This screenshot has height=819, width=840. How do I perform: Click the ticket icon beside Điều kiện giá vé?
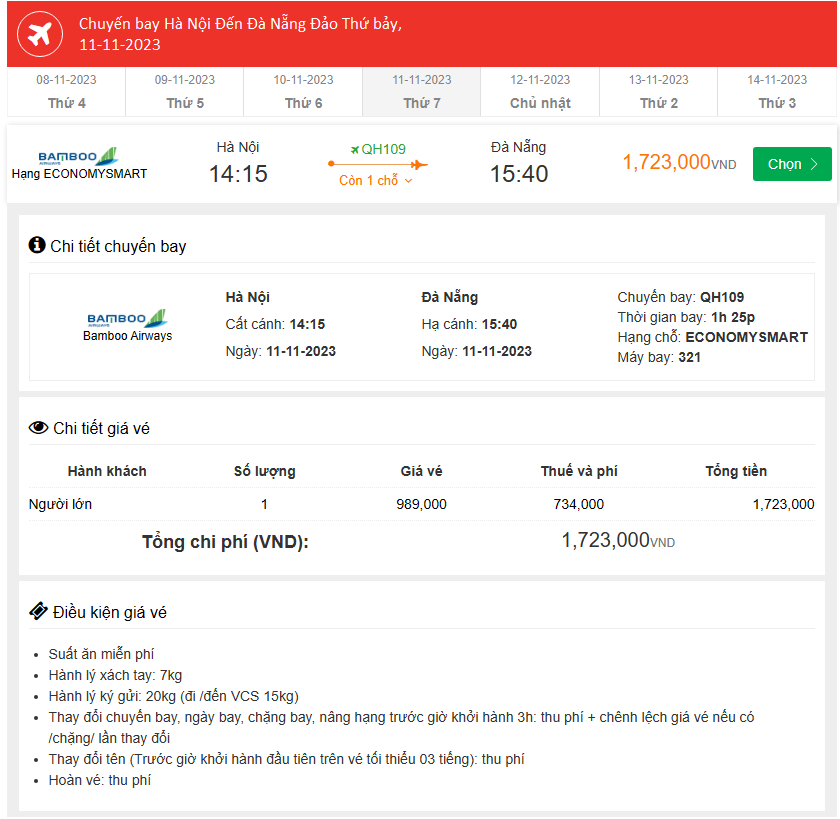coord(39,611)
